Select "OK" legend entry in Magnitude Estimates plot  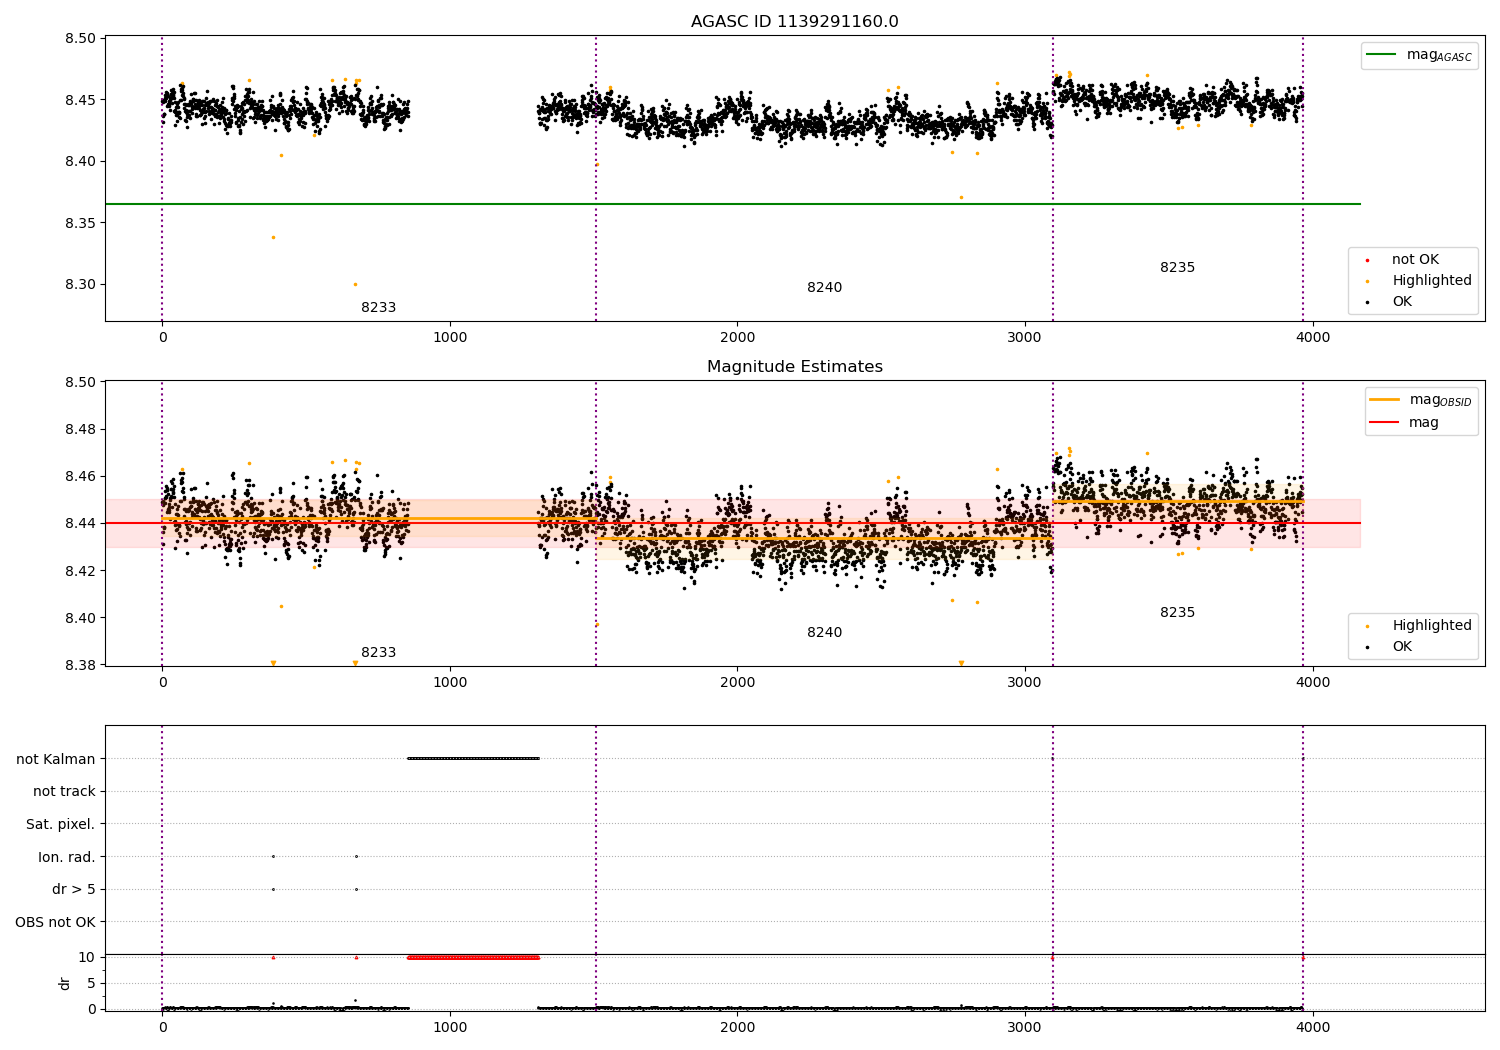[x=1402, y=647]
